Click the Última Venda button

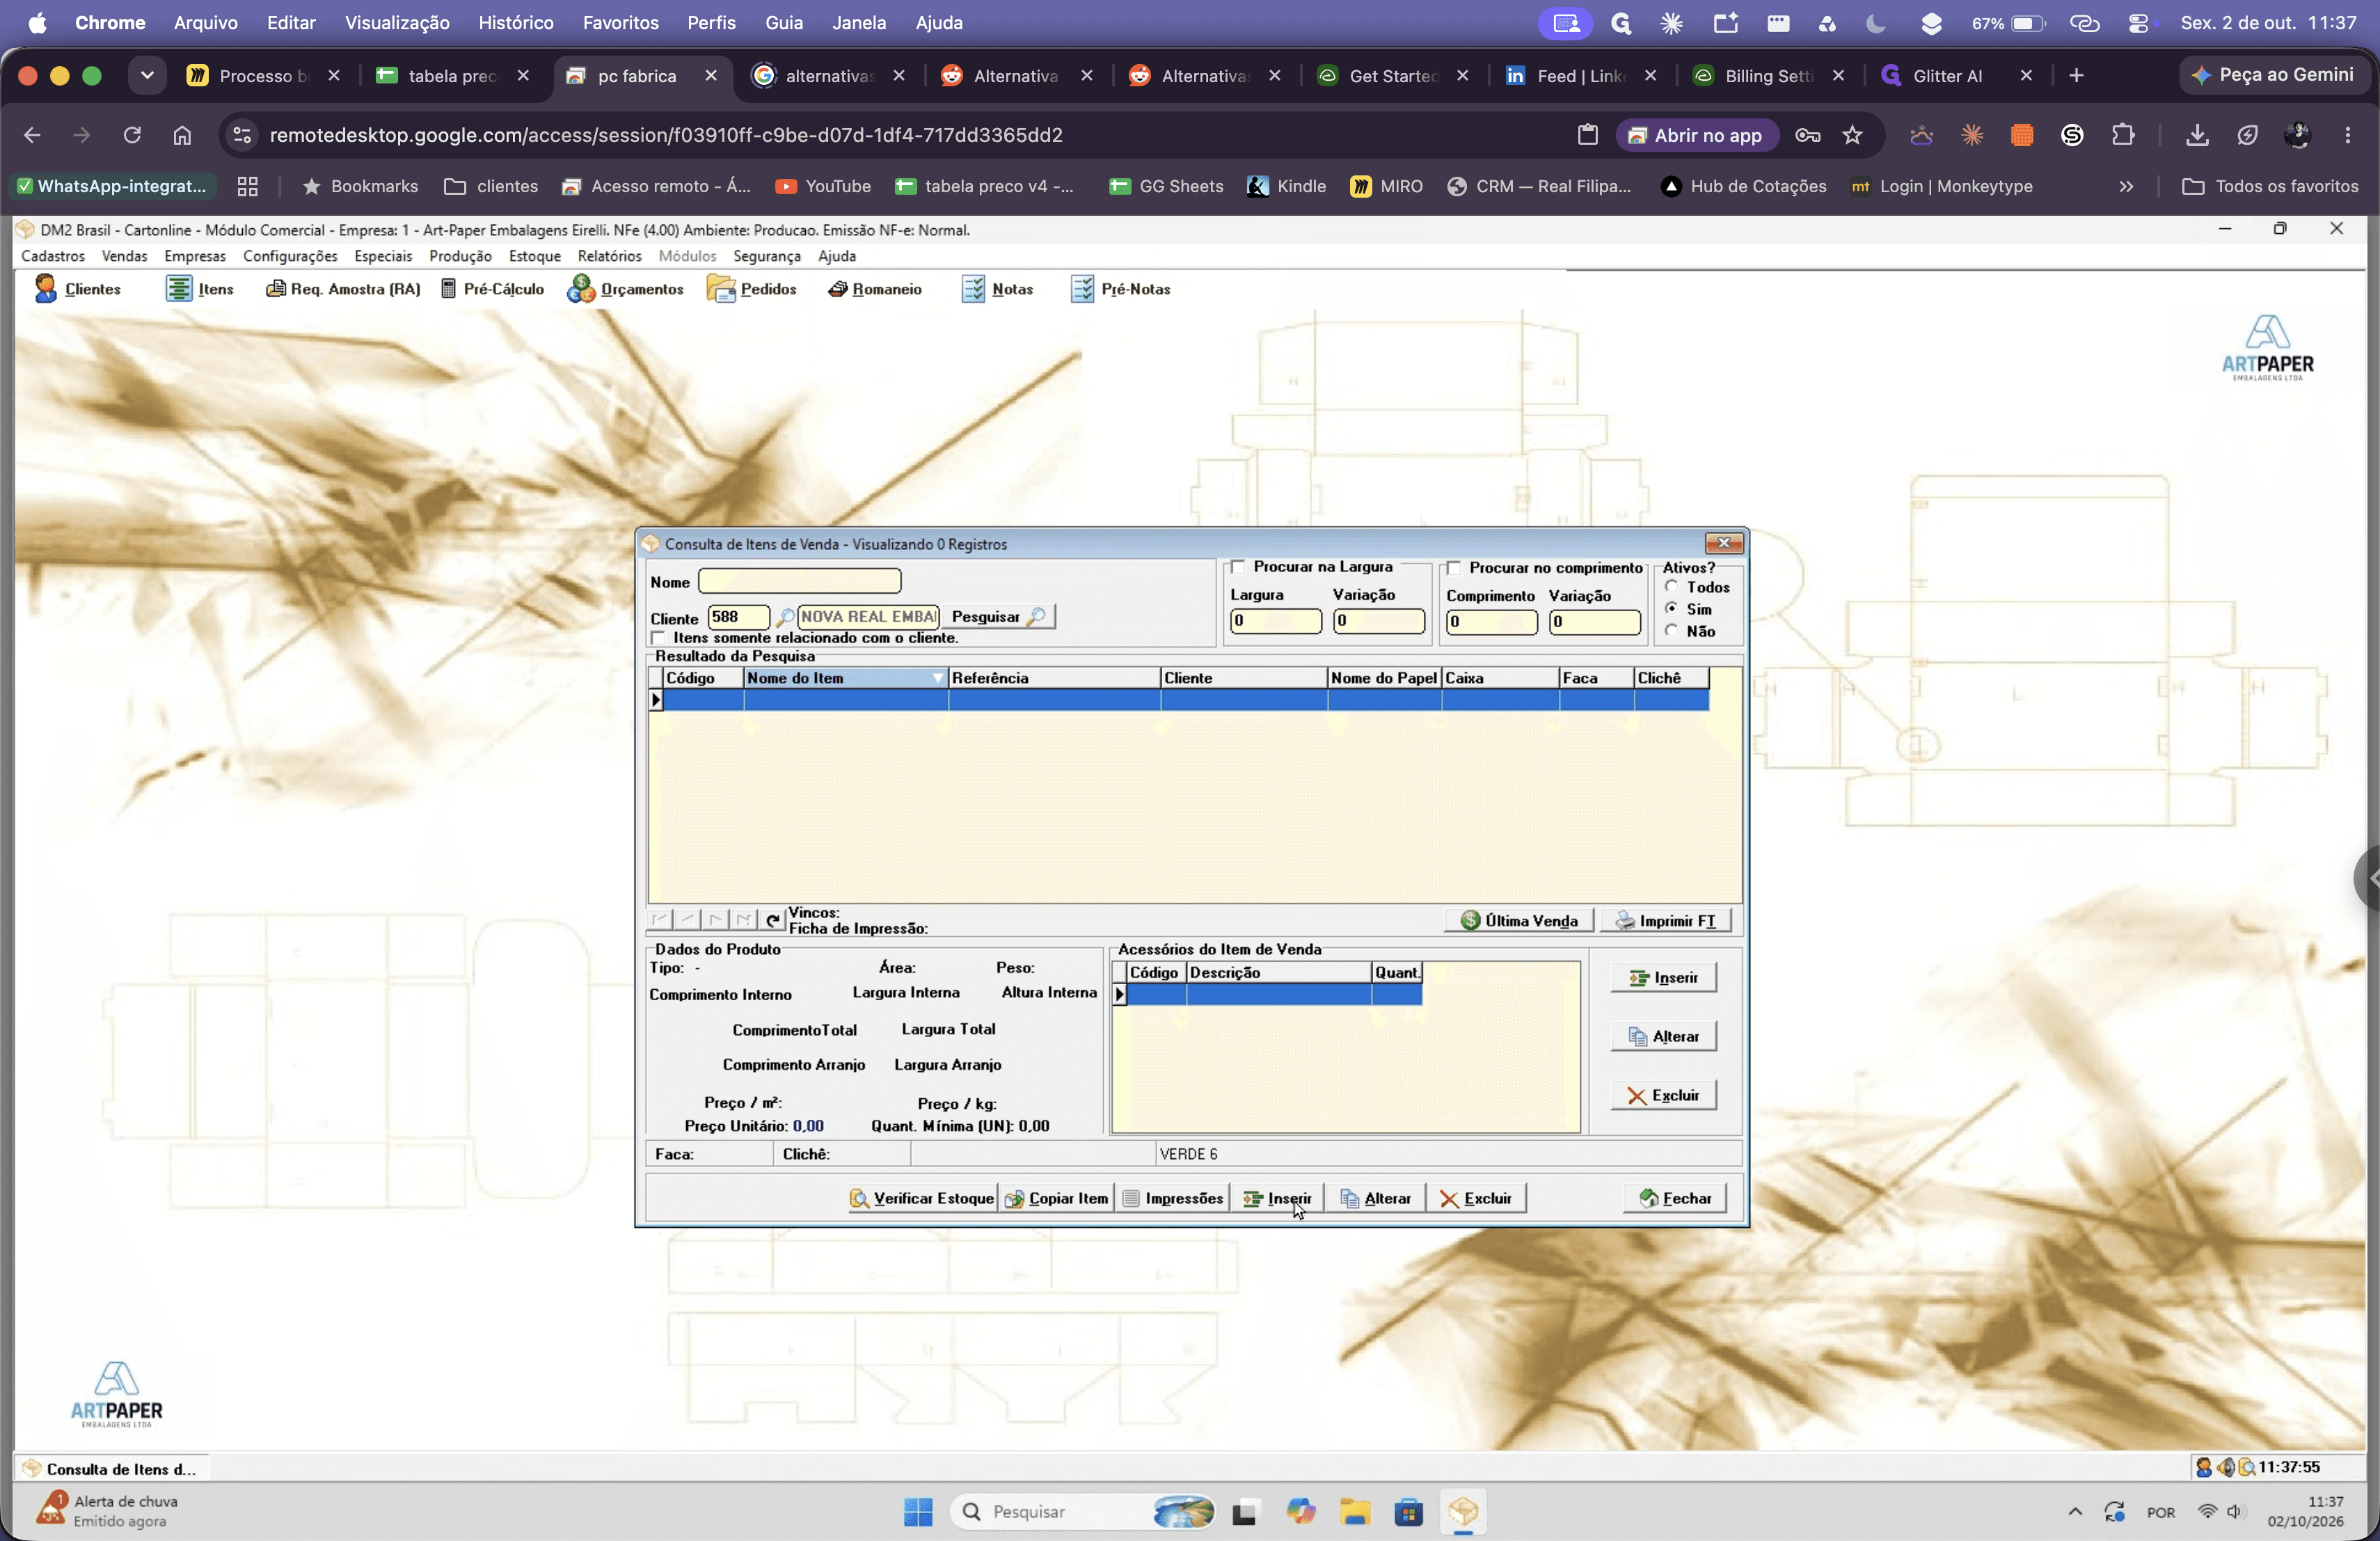1518,921
